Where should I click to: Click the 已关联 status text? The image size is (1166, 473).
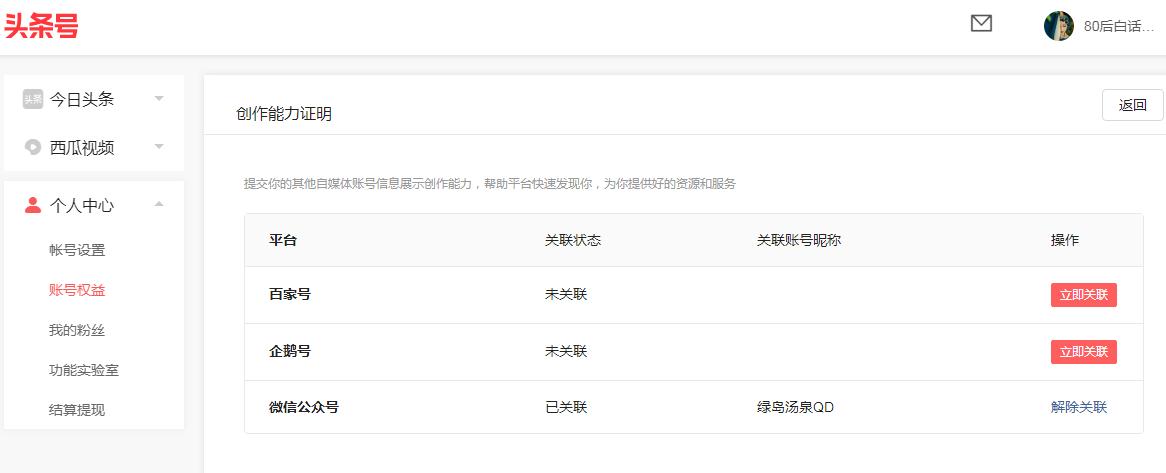[x=566, y=408]
